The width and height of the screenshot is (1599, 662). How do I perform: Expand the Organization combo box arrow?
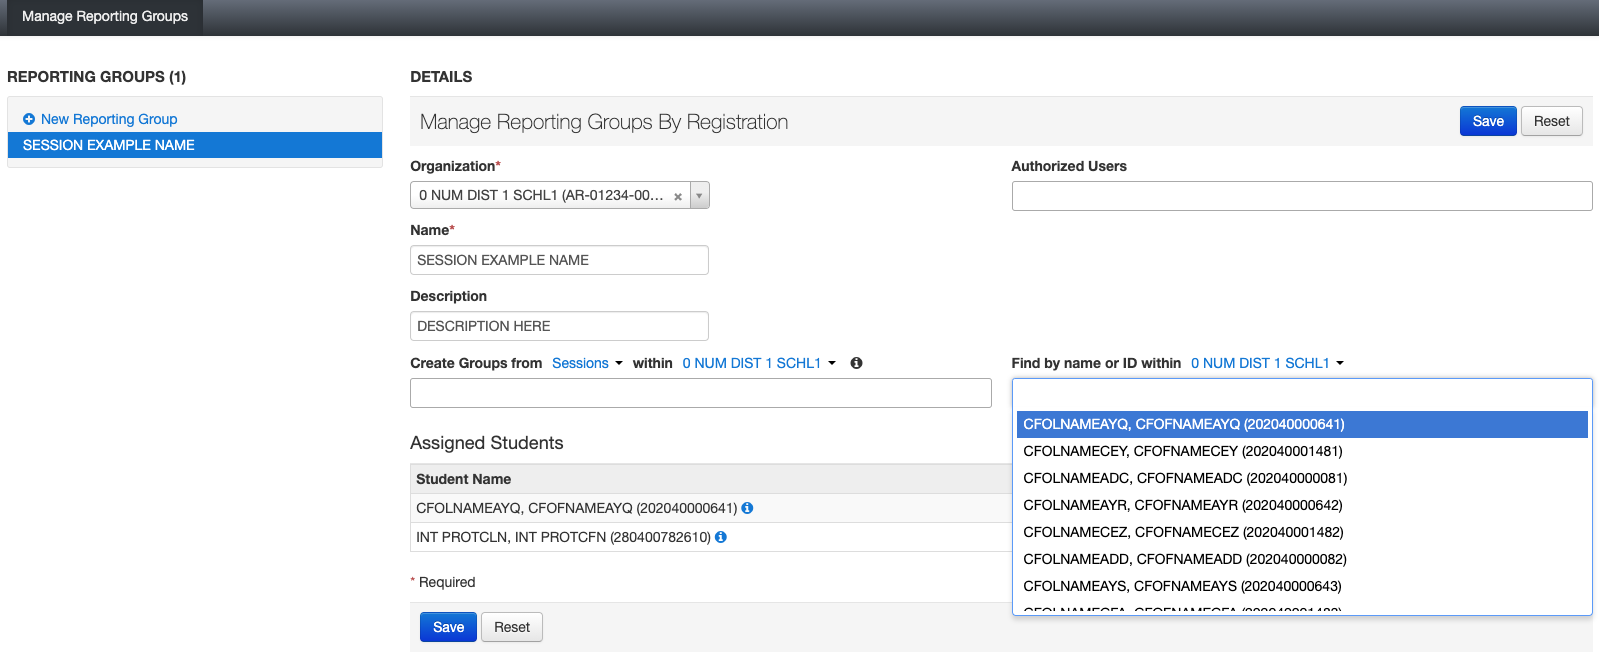pyautogui.click(x=699, y=196)
